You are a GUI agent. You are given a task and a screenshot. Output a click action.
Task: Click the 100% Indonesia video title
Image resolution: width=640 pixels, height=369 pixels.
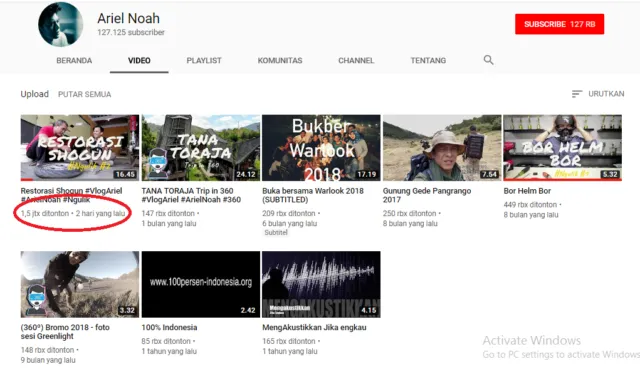pyautogui.click(x=169, y=327)
